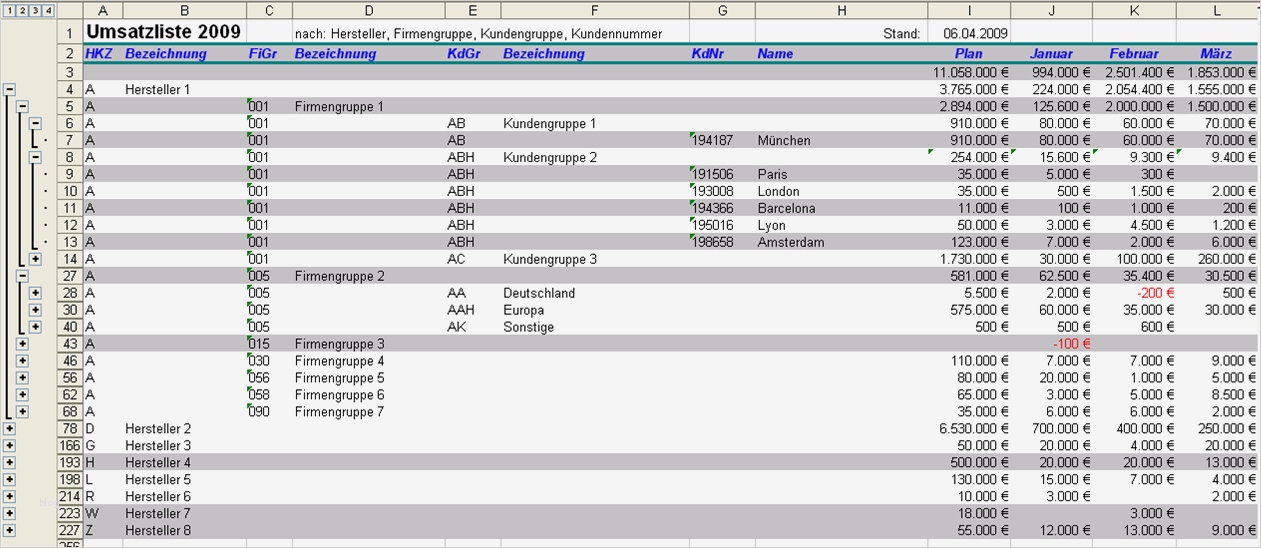Expand the Kundengruppe 3 group in row 14
The width and height of the screenshot is (1261, 548).
point(35,259)
